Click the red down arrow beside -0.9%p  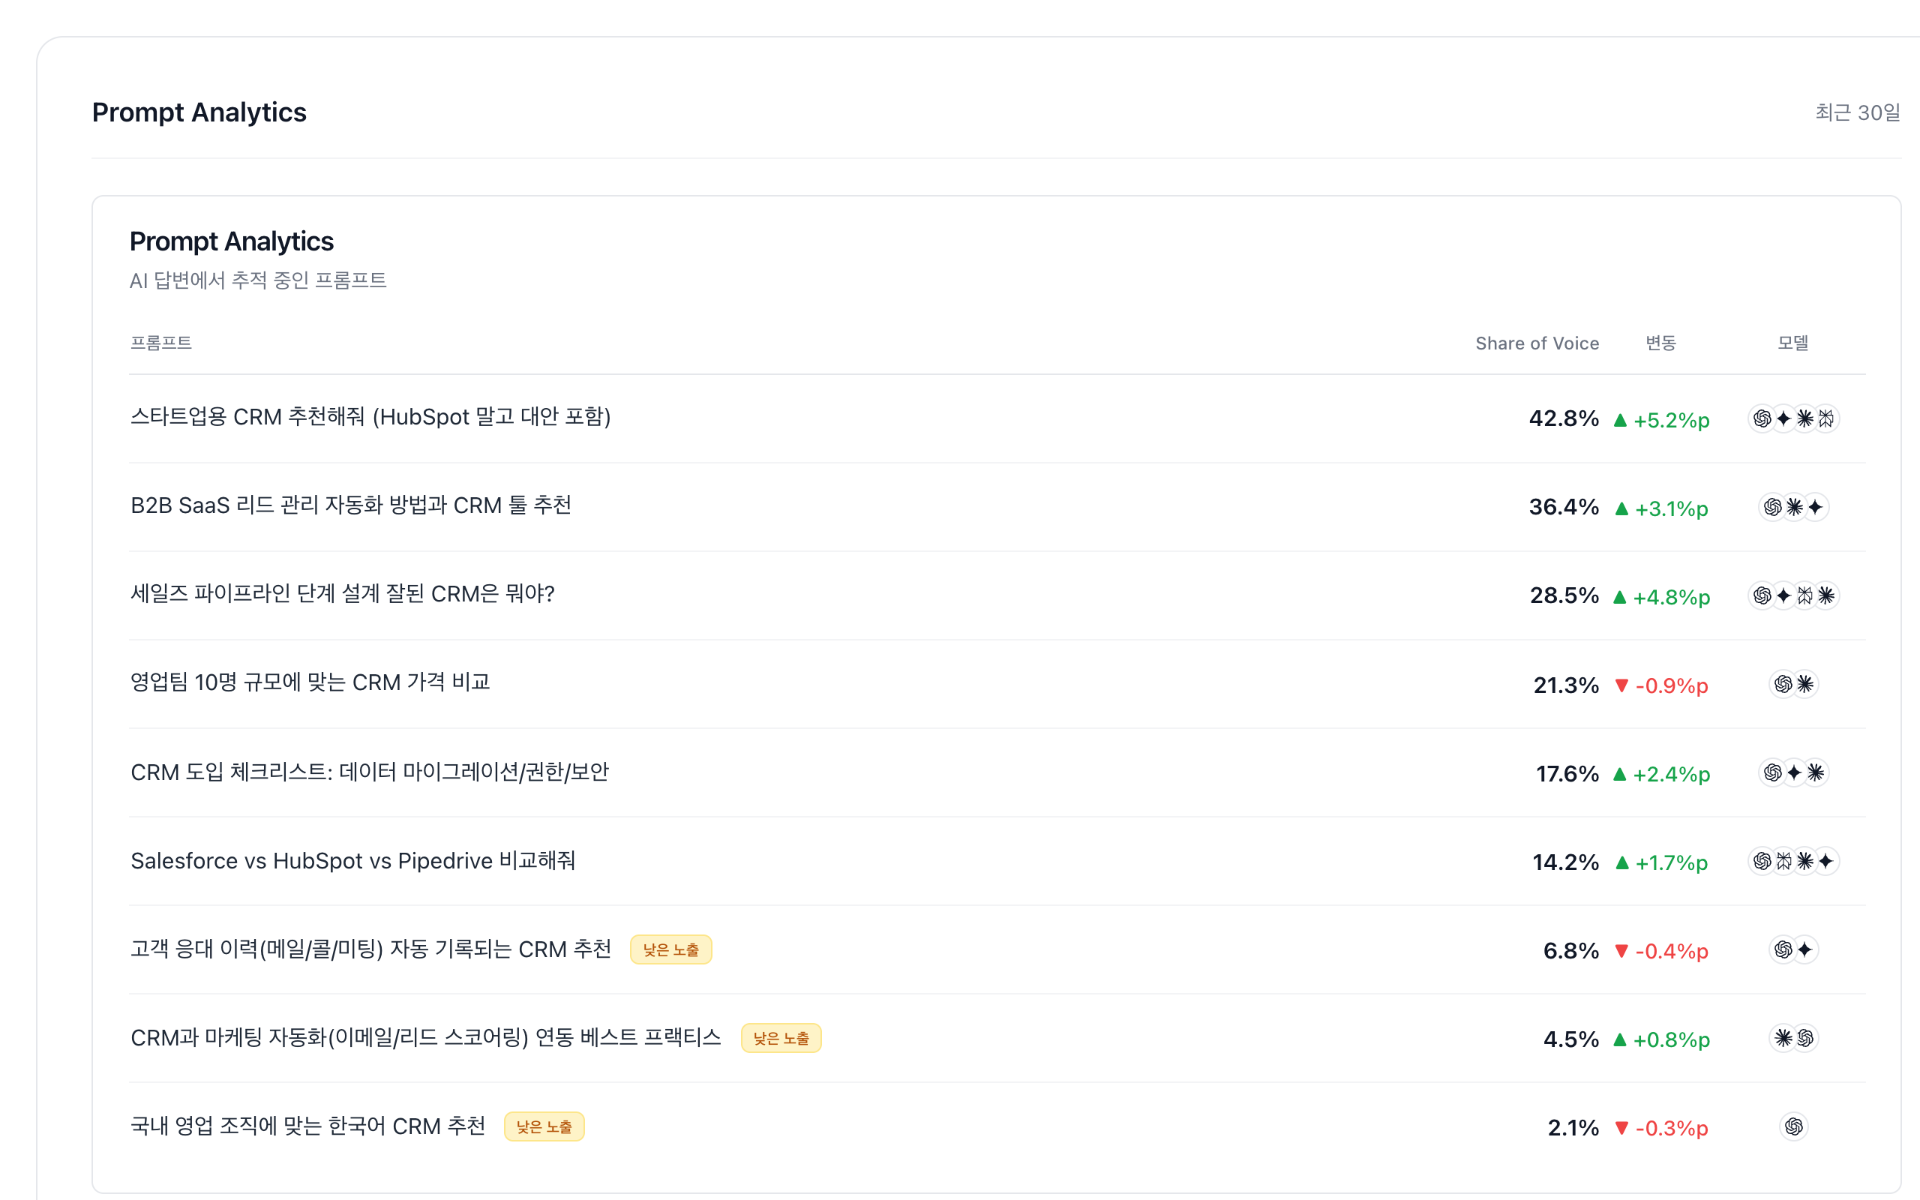point(1621,685)
